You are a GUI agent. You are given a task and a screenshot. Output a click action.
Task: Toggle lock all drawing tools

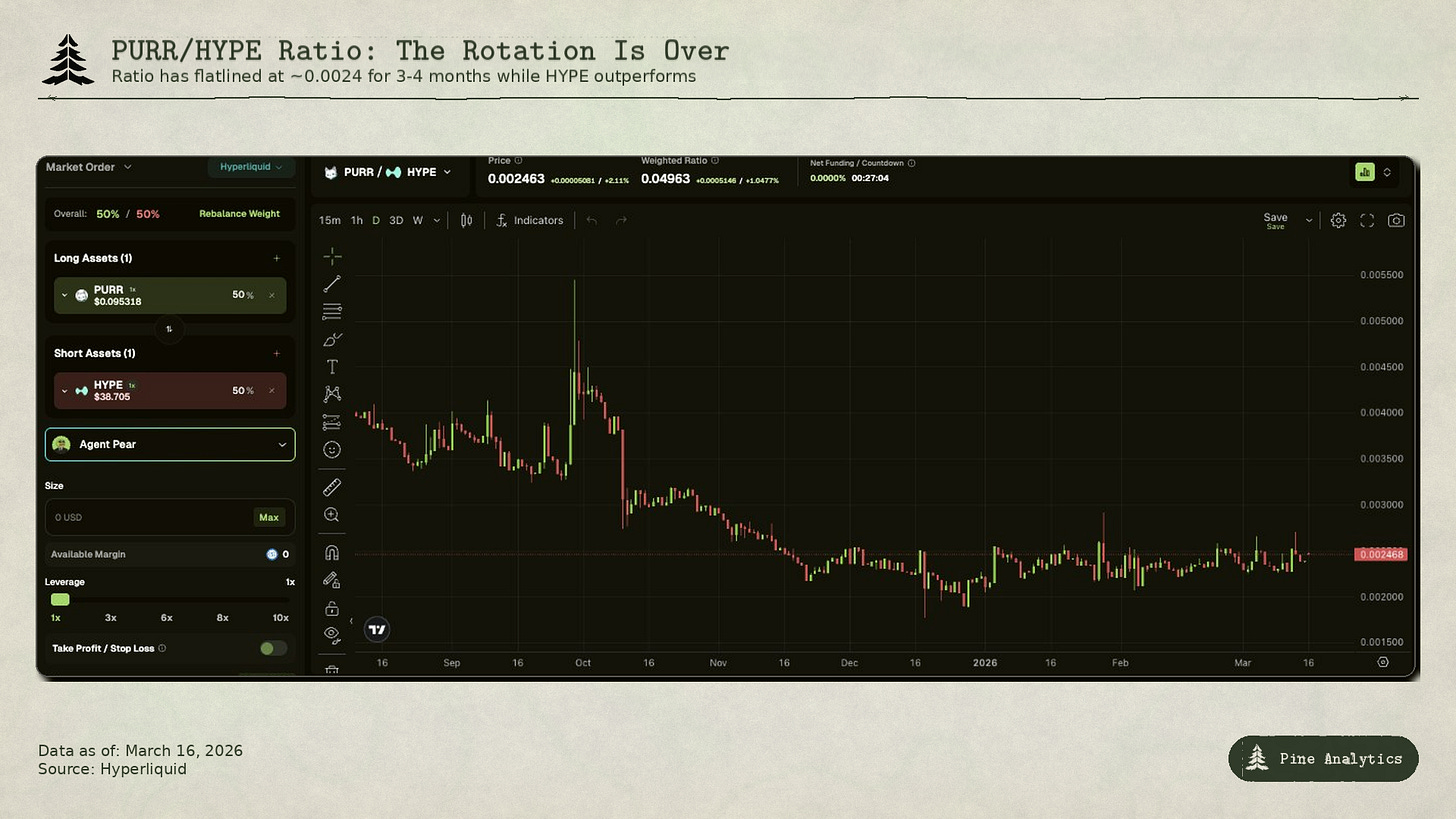point(332,608)
